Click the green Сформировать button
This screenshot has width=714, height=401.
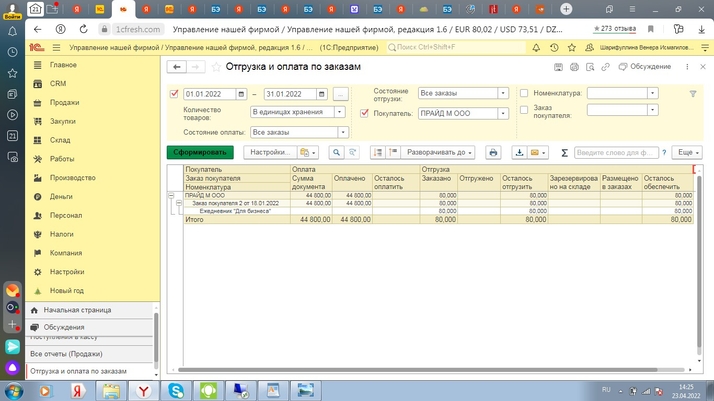[x=200, y=153]
